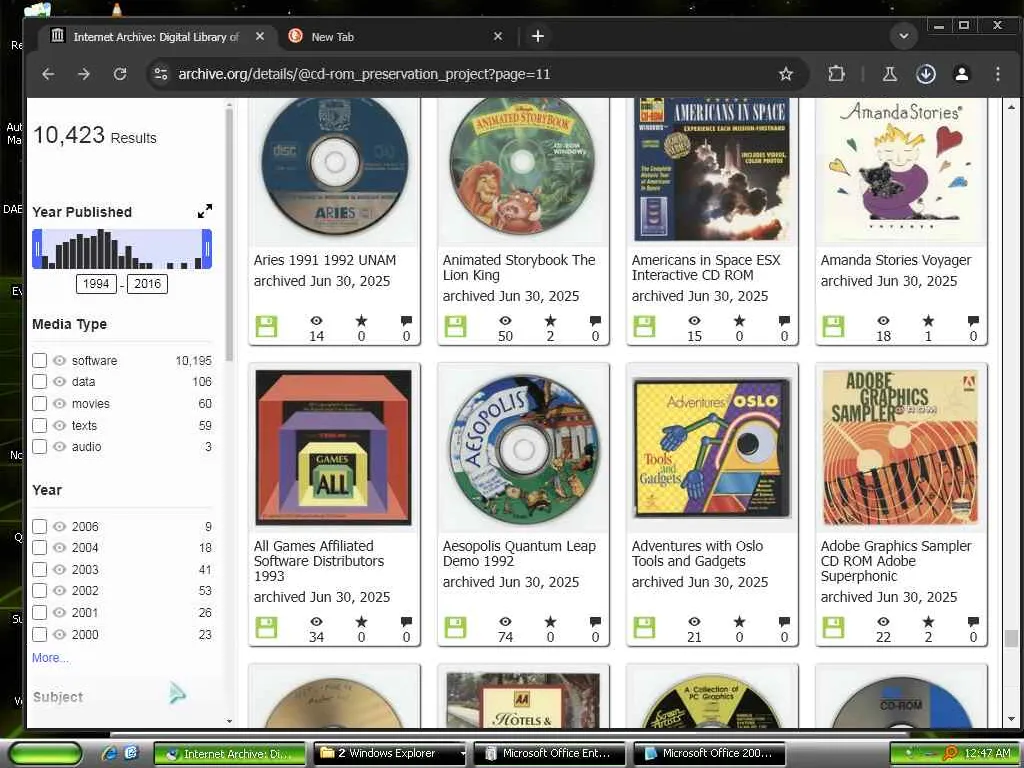Click More... link under Year list
Screen dimensions: 1024x768
50,658
